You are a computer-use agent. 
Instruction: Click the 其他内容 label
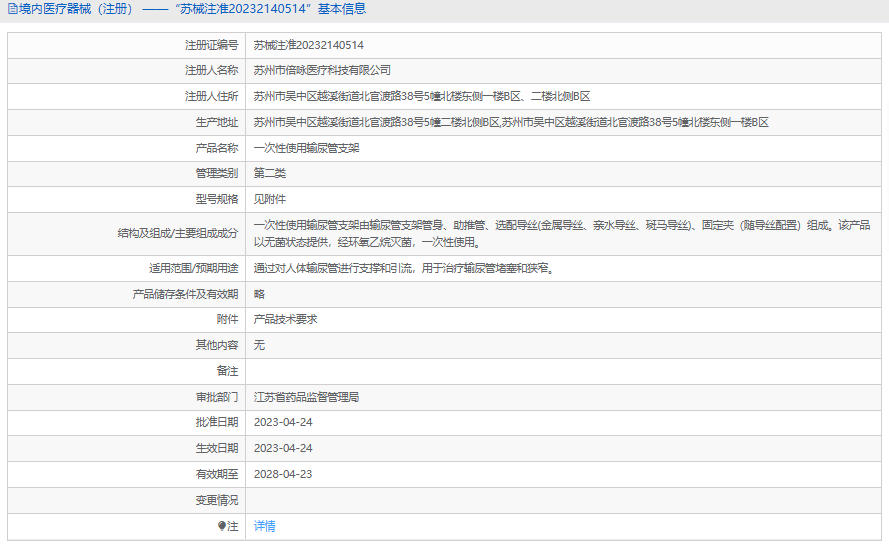[x=217, y=345]
